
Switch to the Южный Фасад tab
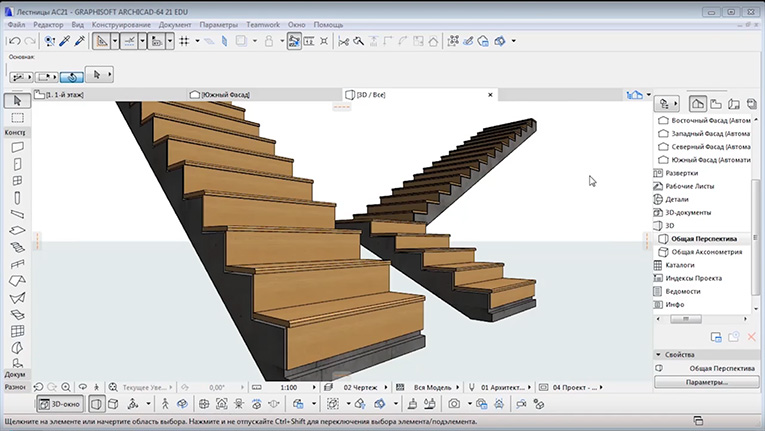(x=225, y=94)
